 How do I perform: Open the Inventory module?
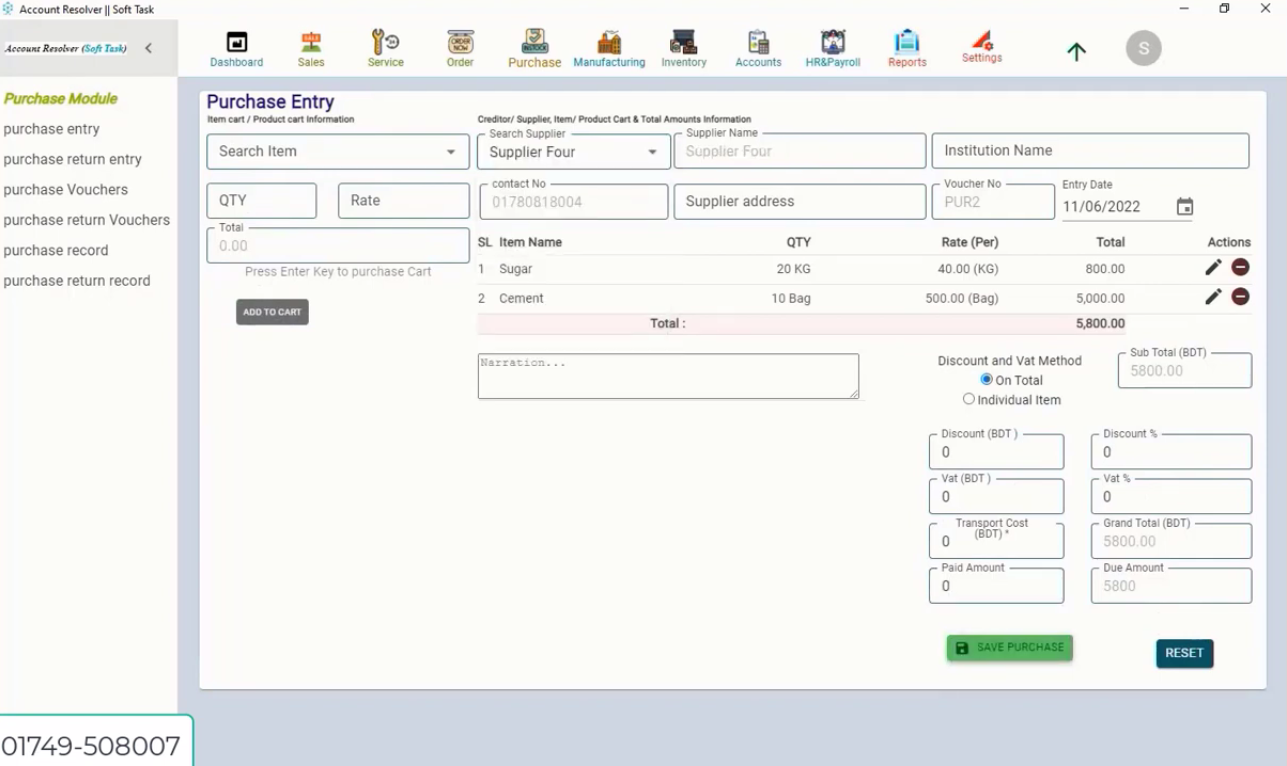683,48
